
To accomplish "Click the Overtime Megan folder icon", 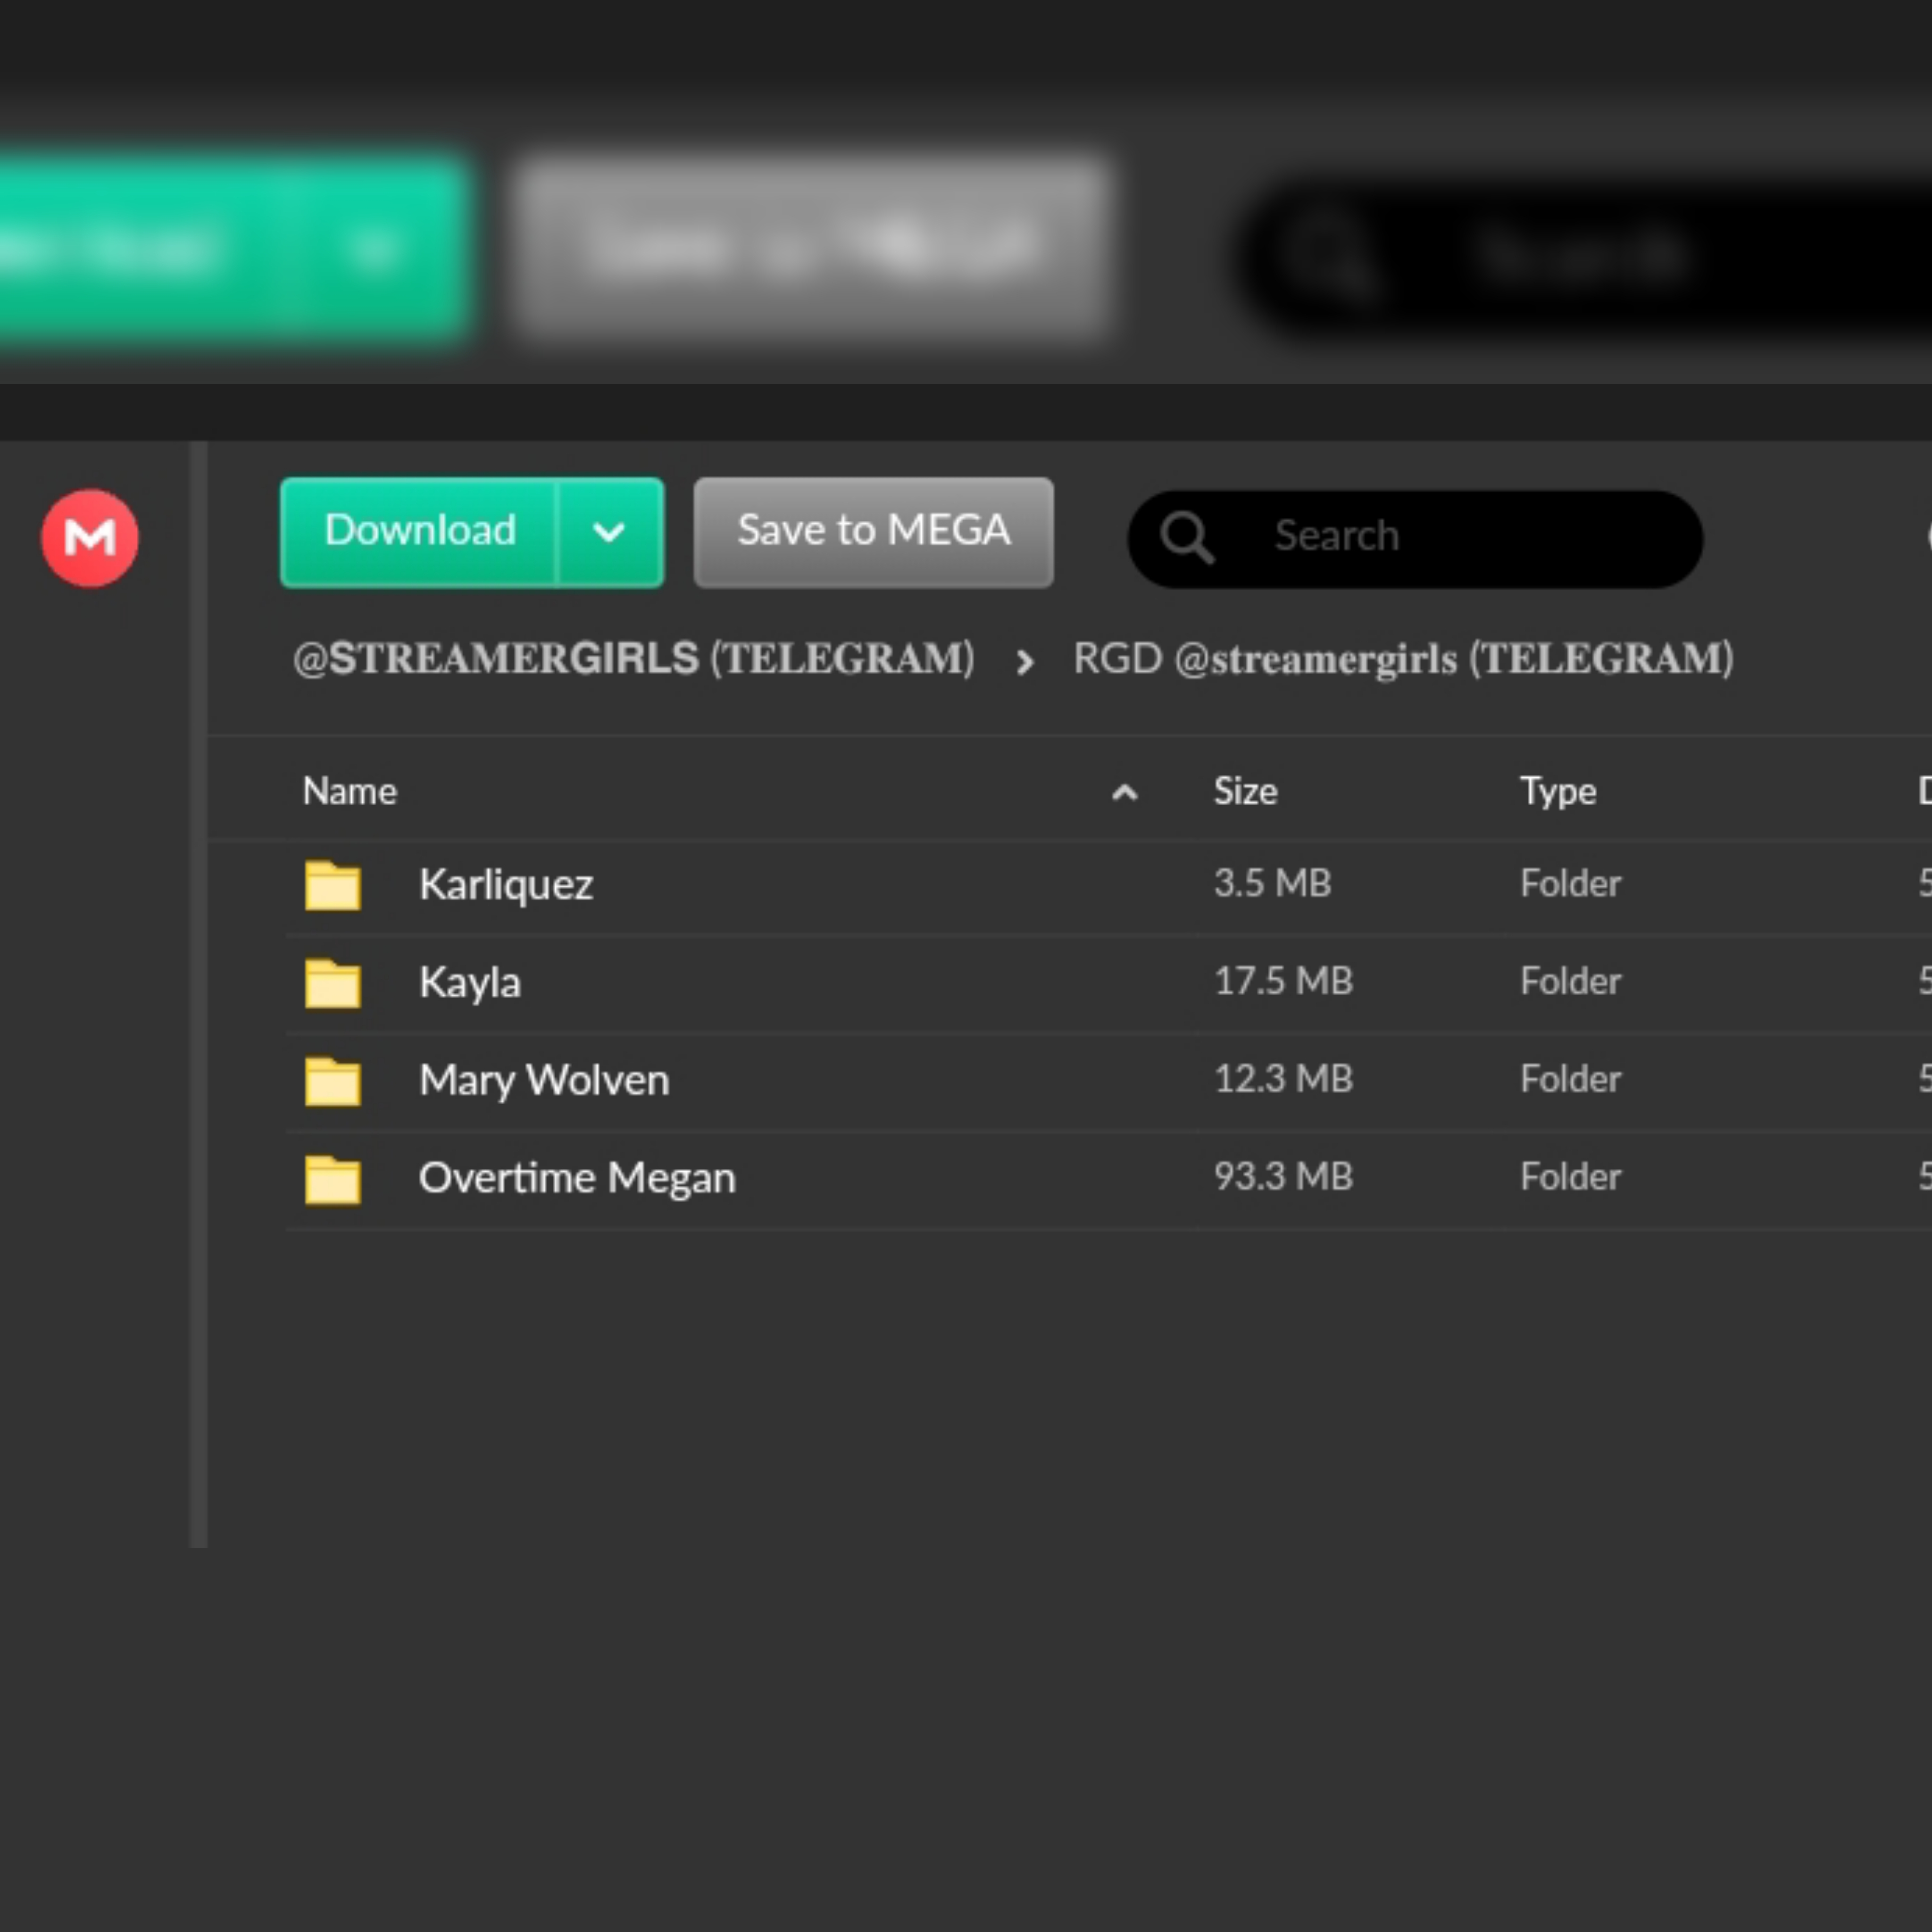I will 332,1179.
